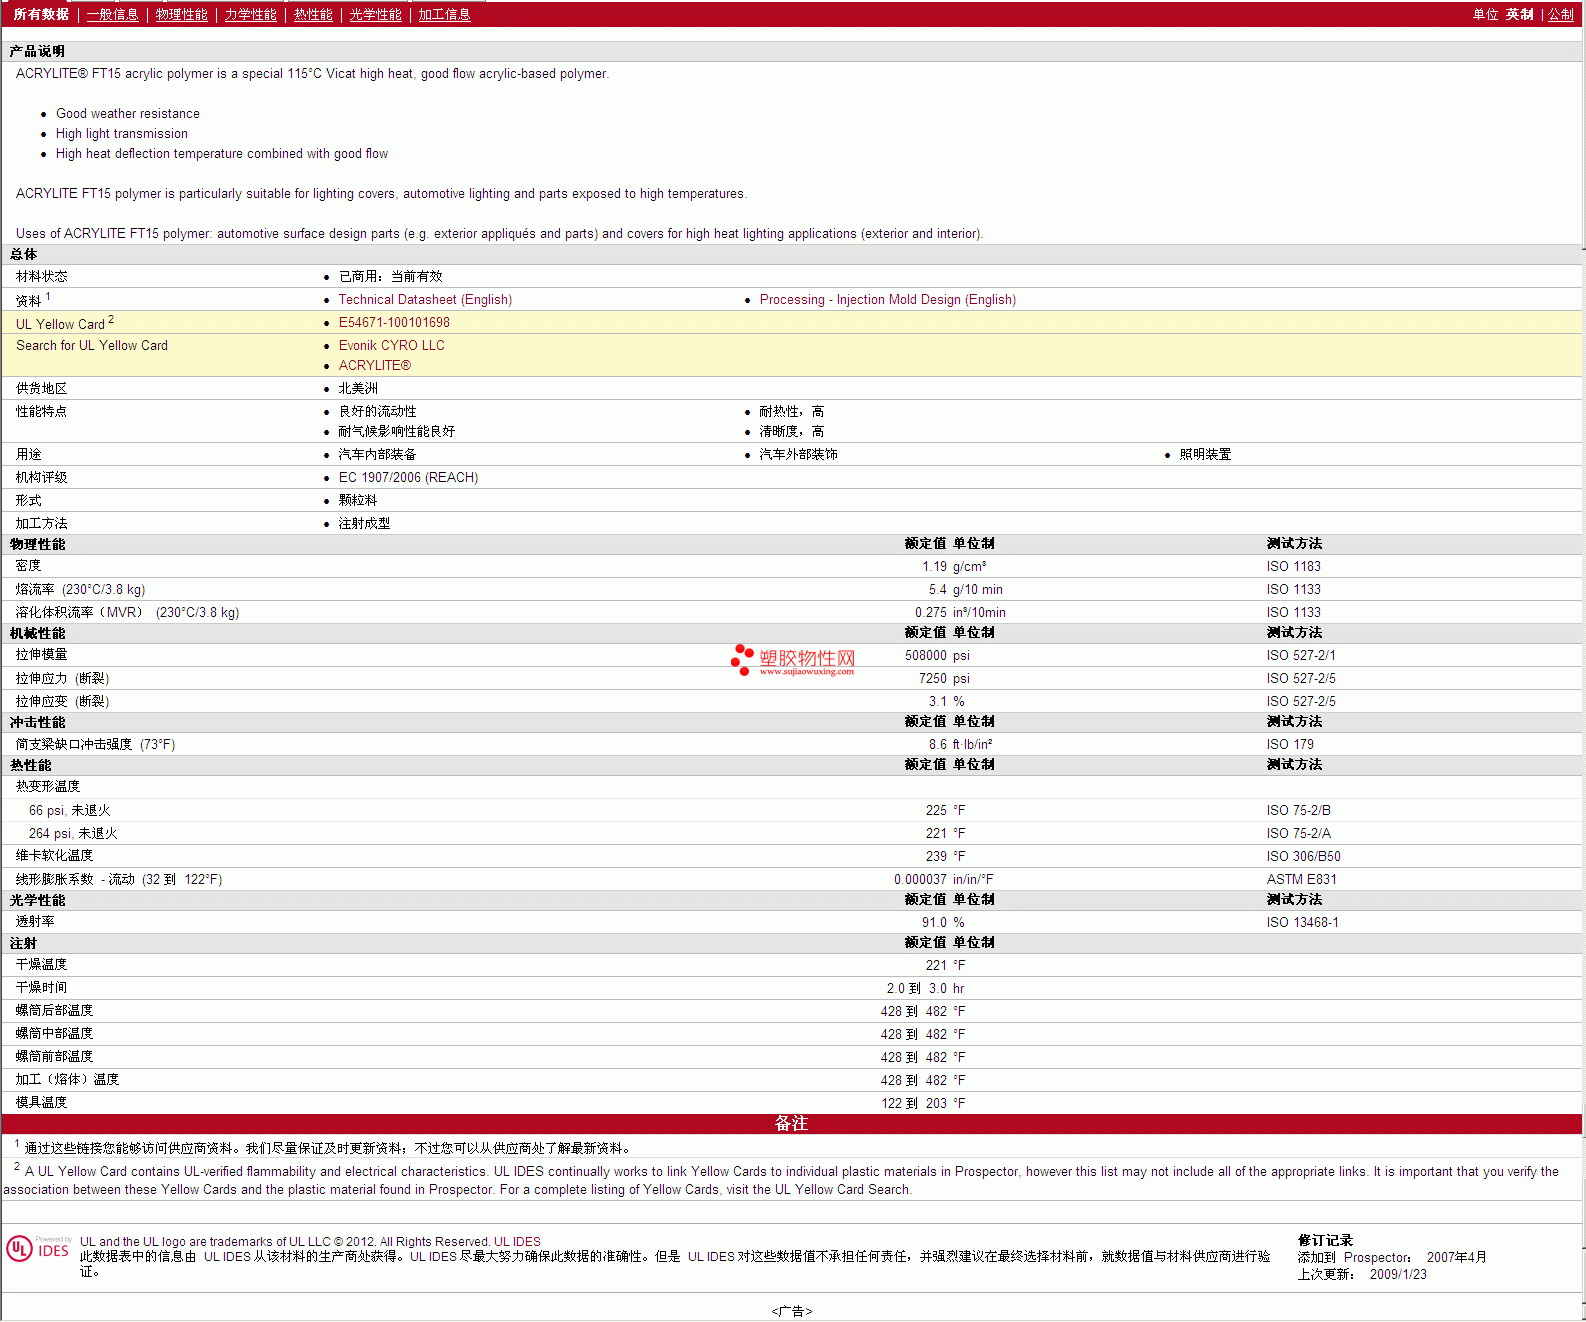Open UL Yellow Card E54671-100101698
This screenshot has height=1322, width=1586.
394,322
